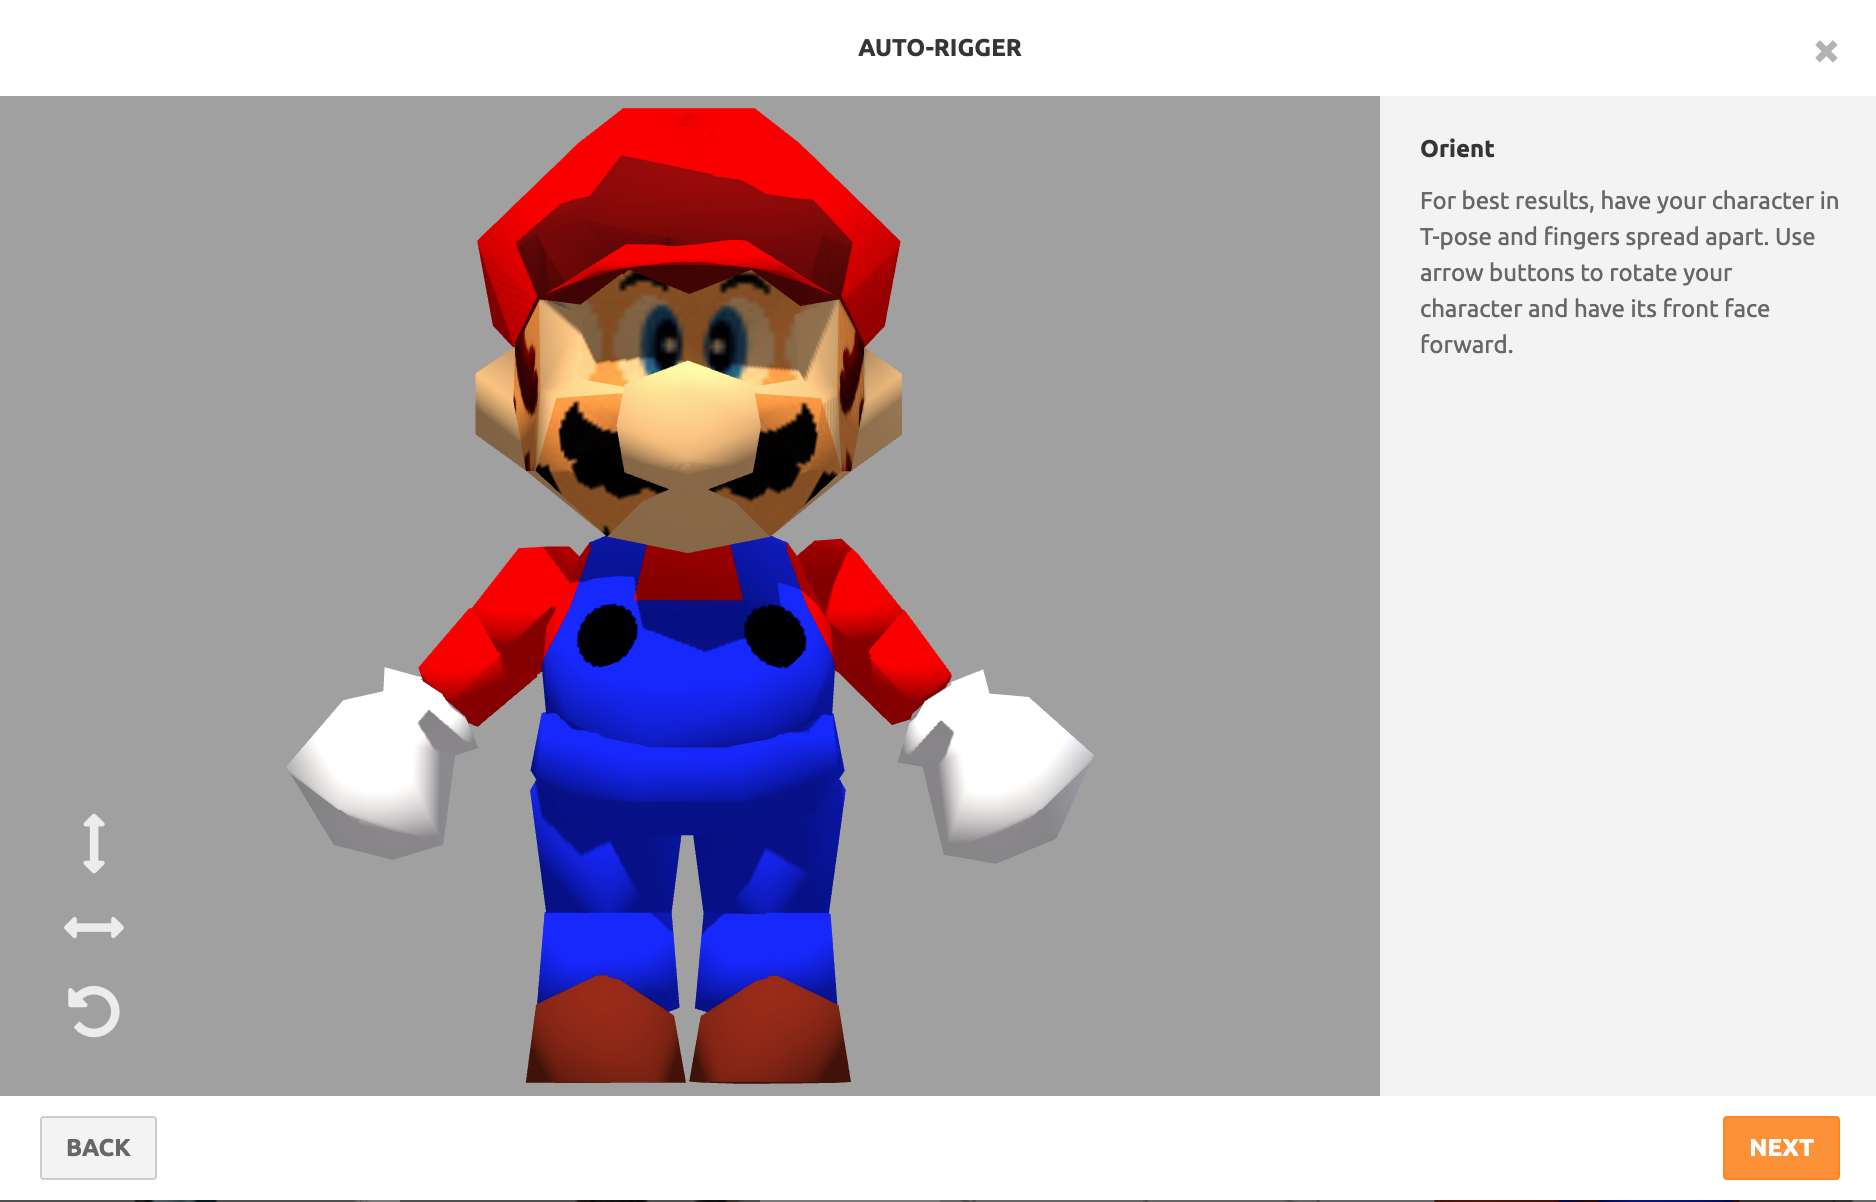Click Mario's nose on the 3D model

tap(688, 420)
